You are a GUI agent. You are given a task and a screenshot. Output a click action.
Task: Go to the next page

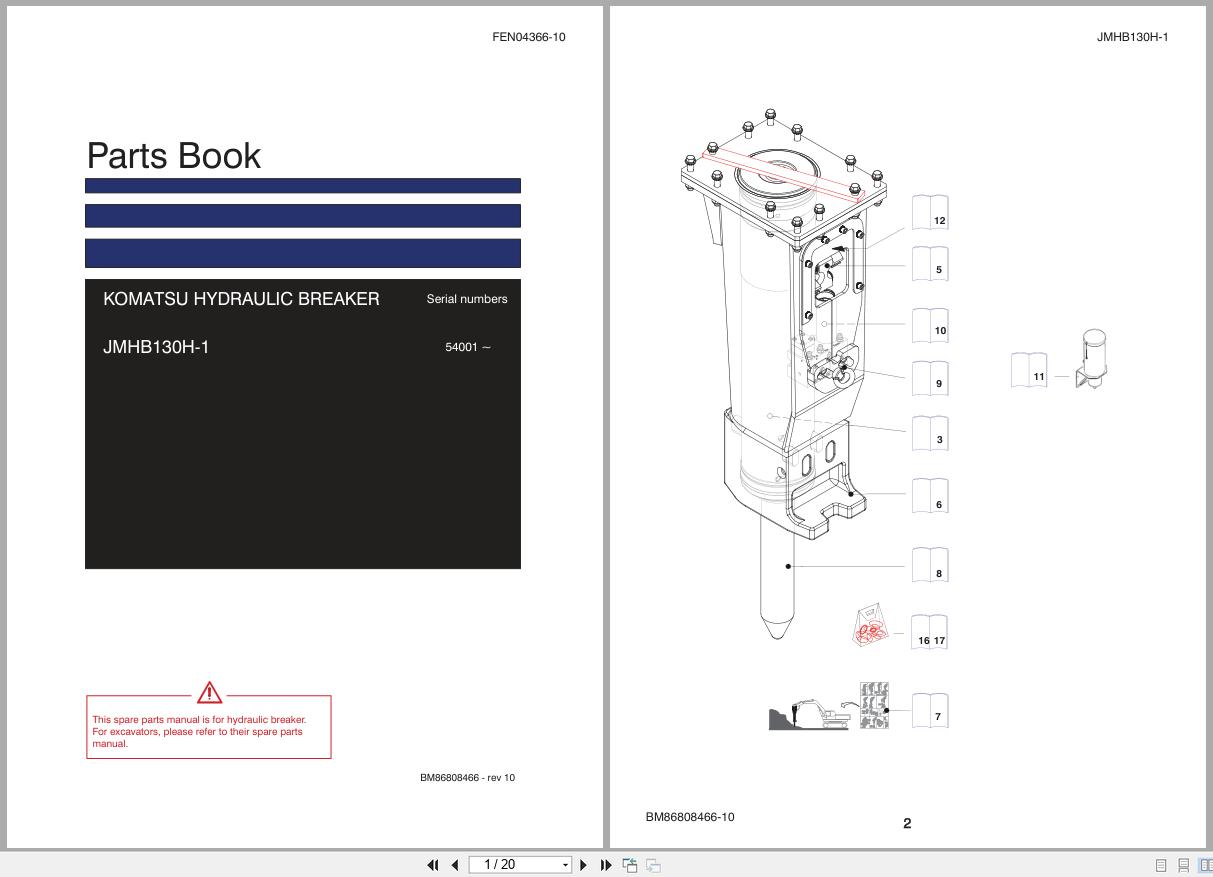click(x=584, y=865)
